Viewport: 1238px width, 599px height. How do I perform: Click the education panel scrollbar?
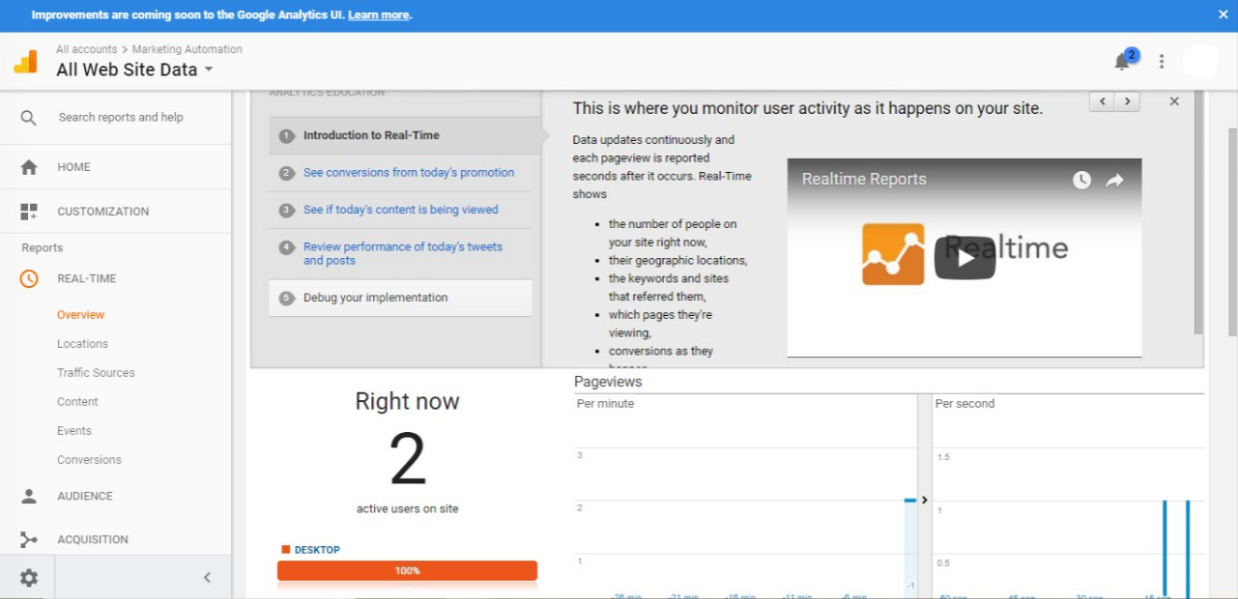click(x=1199, y=213)
